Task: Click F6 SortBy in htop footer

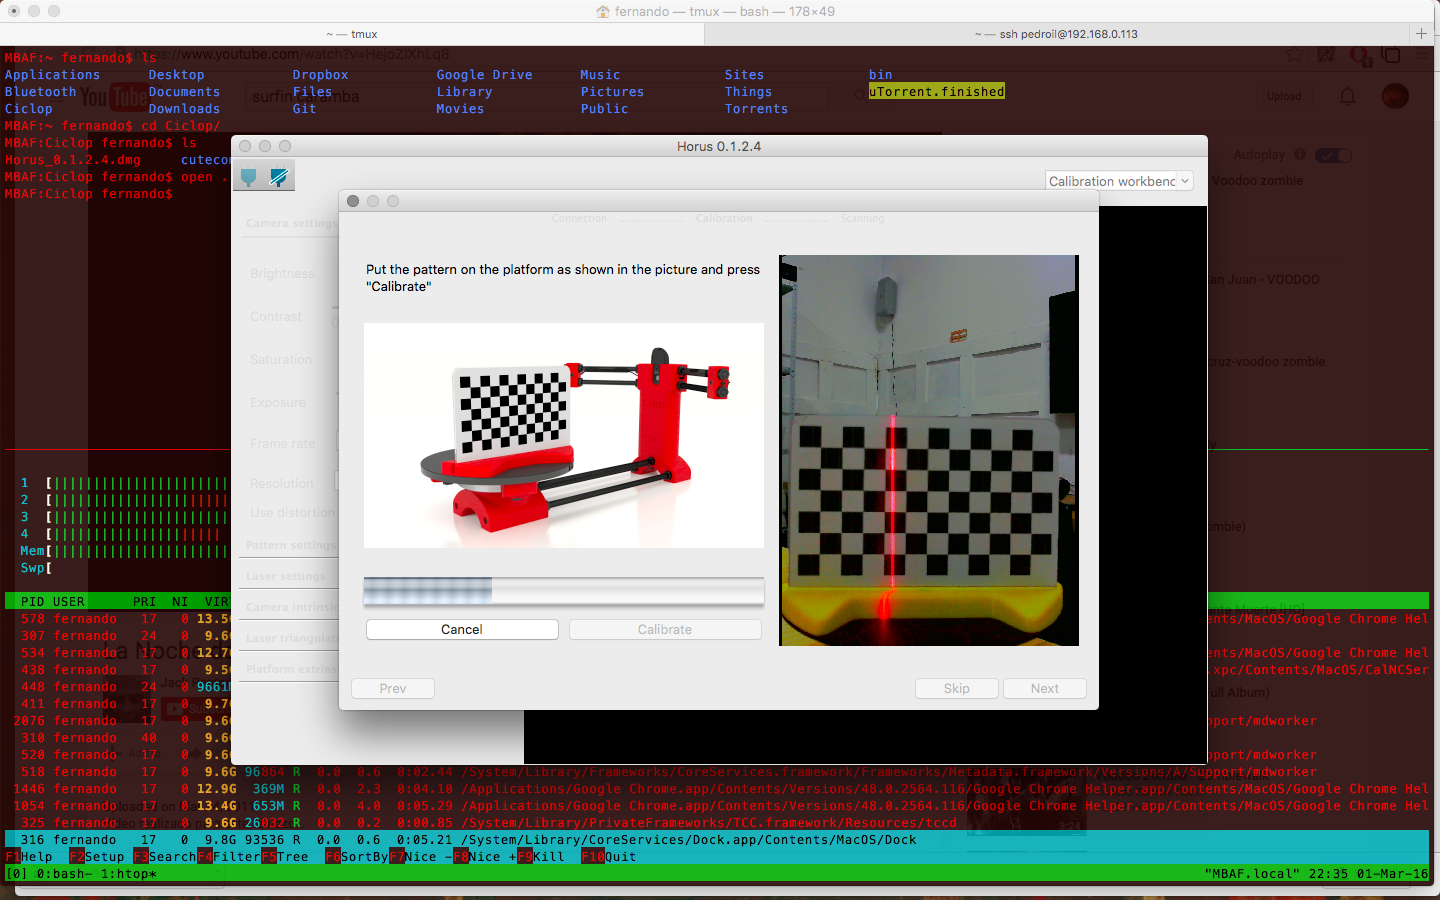Action: pos(357,857)
